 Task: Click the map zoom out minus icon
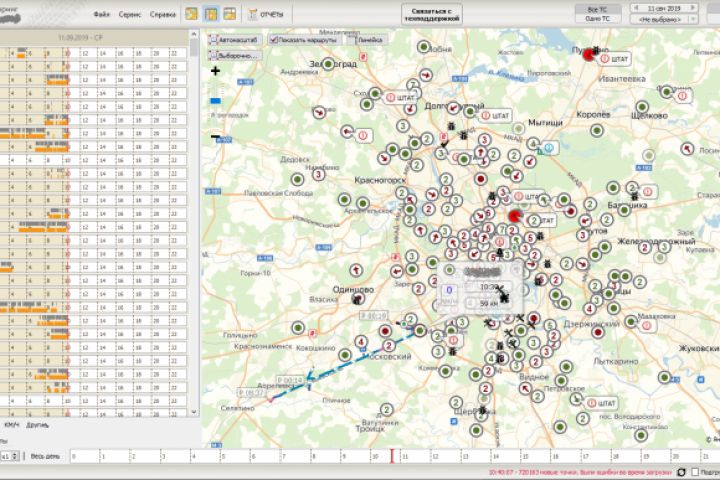(216, 135)
